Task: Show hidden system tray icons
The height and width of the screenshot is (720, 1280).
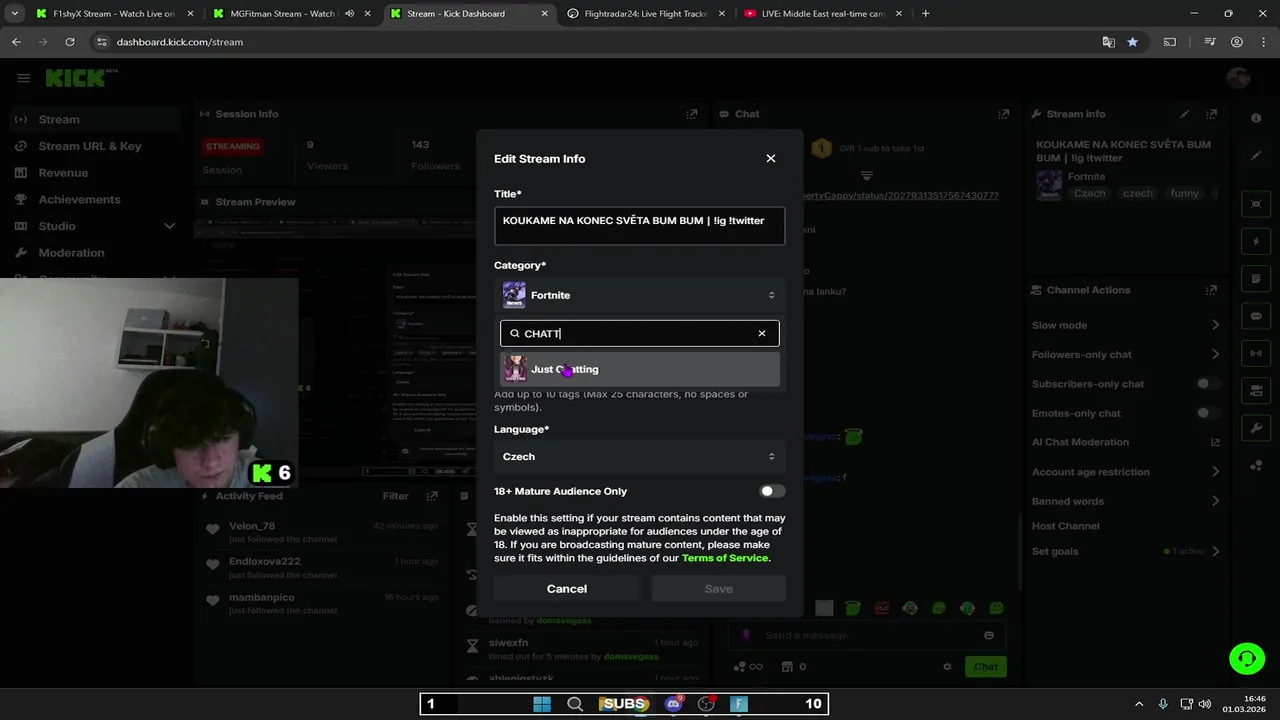Action: point(1138,704)
